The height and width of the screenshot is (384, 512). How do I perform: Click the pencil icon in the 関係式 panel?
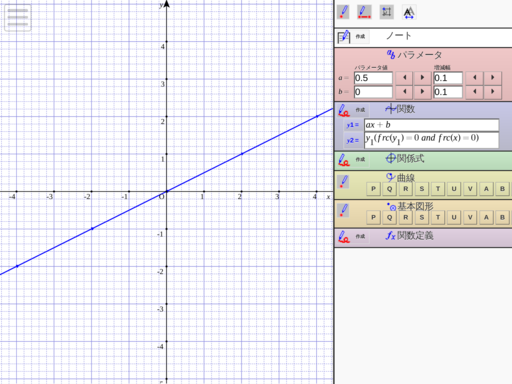pos(344,160)
